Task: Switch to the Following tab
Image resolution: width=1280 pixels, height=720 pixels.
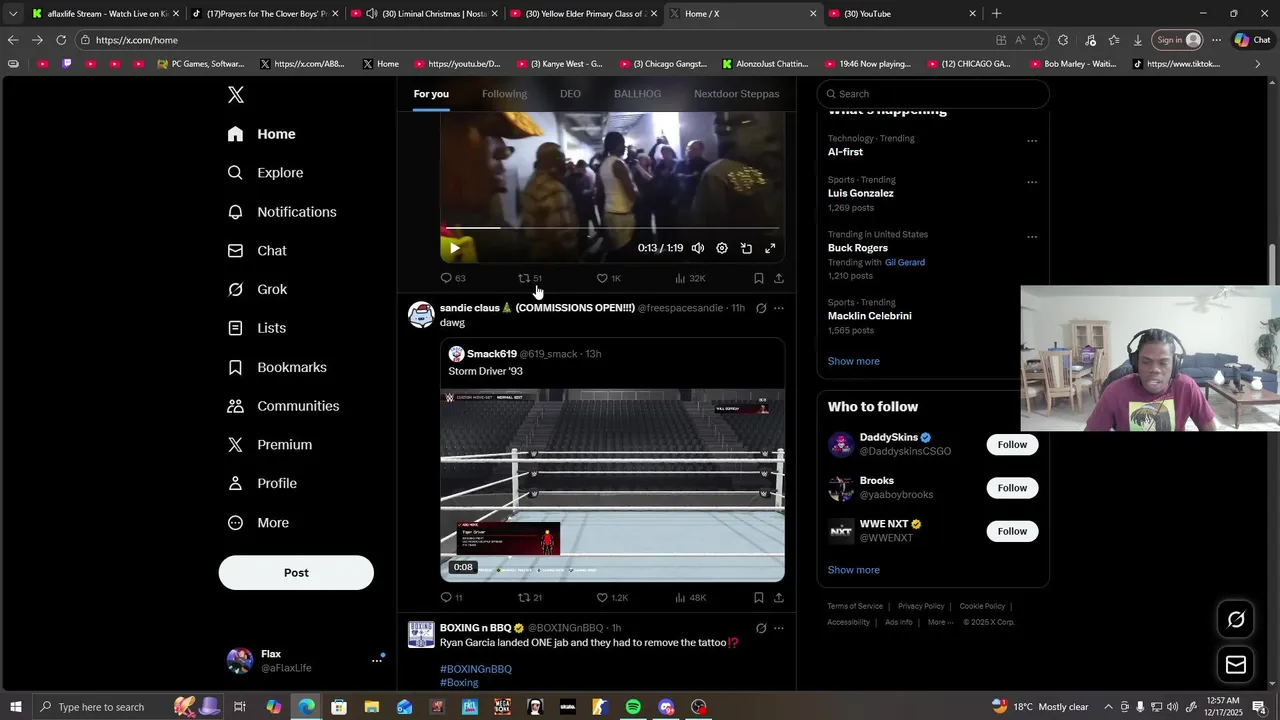Action: pyautogui.click(x=504, y=94)
